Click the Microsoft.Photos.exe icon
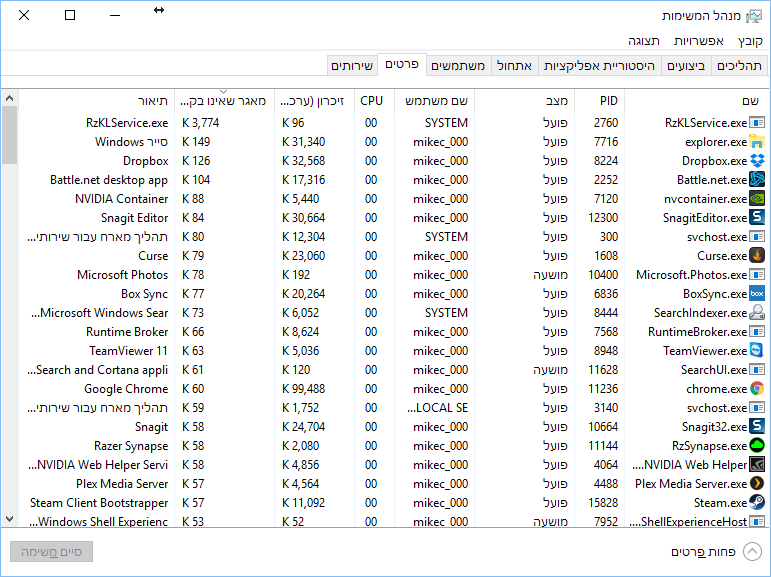The image size is (771, 577). coord(757,274)
